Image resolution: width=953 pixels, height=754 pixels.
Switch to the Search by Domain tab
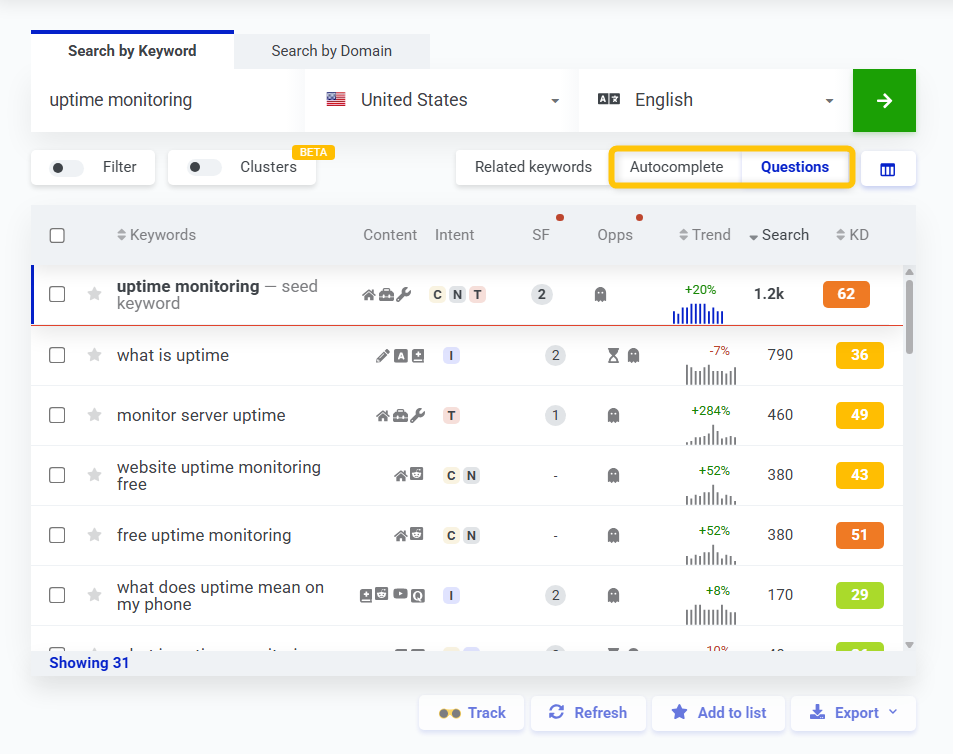pos(330,50)
